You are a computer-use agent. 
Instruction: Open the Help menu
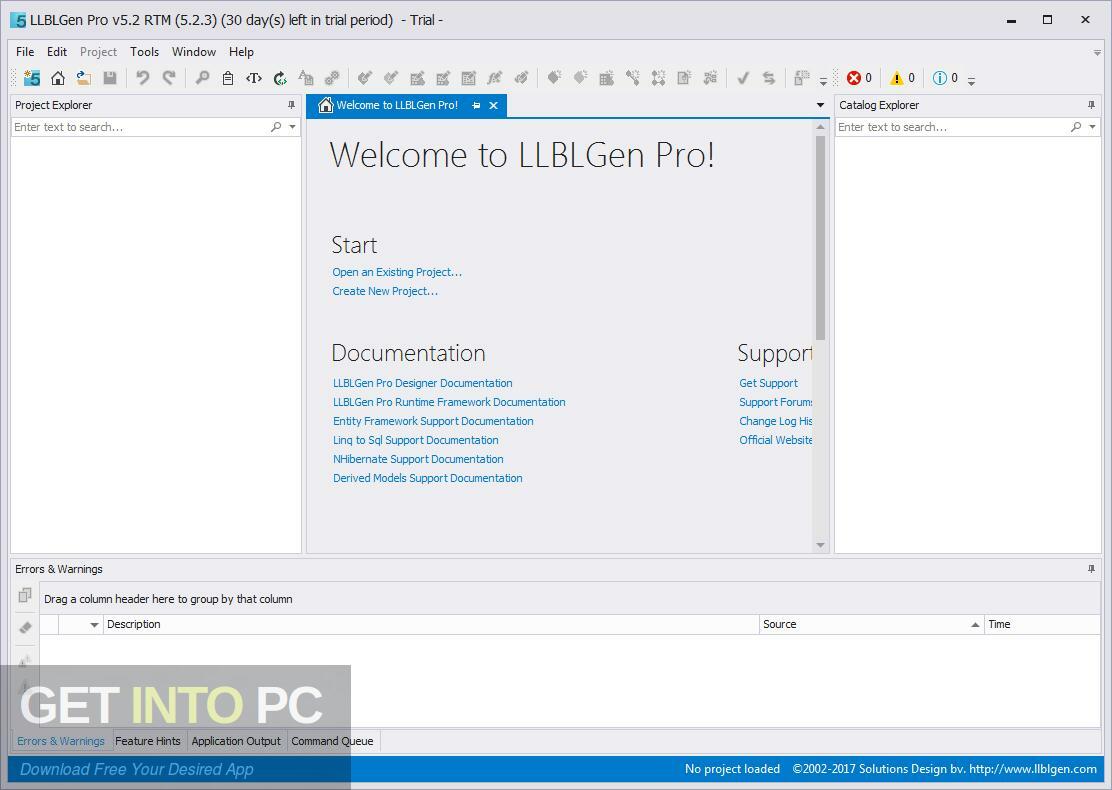(x=241, y=52)
